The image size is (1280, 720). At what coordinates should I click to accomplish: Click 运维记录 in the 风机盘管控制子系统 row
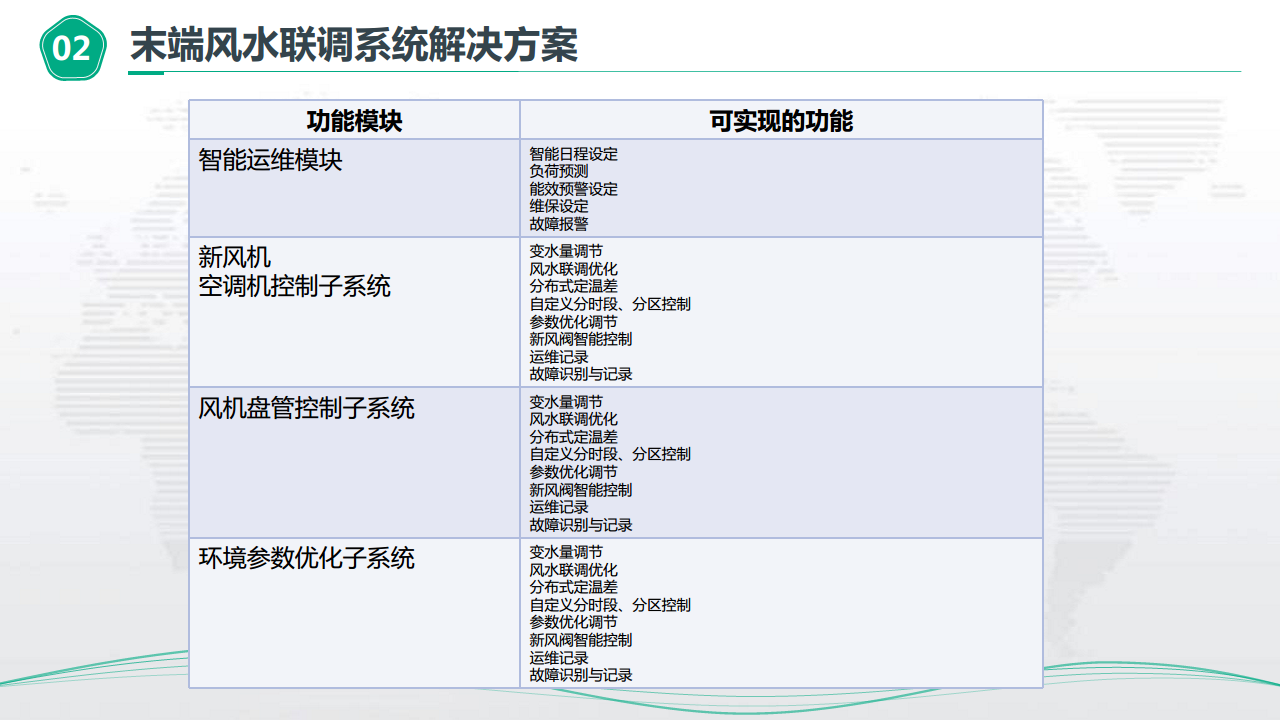[559, 507]
